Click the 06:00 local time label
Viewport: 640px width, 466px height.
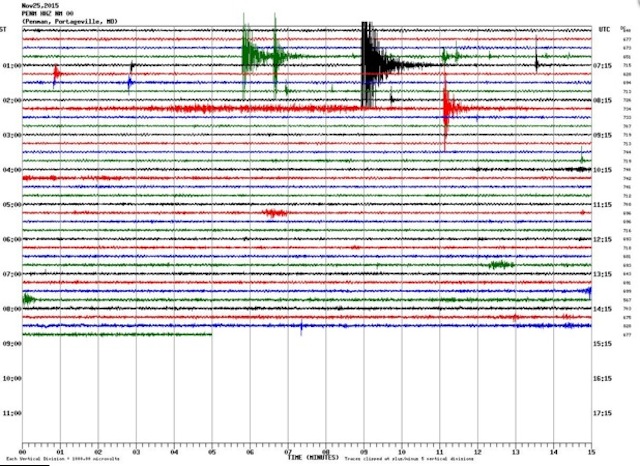coord(12,239)
